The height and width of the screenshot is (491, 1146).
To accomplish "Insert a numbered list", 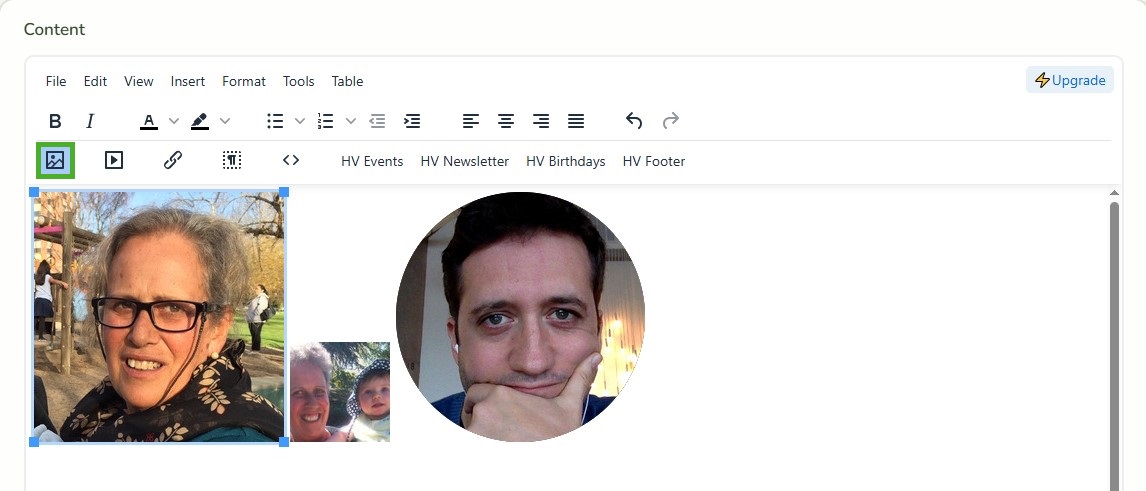I will [326, 121].
